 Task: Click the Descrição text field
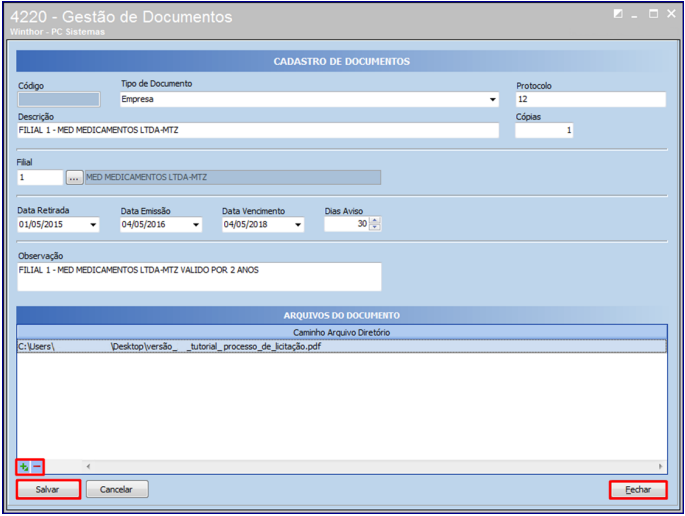coord(258,130)
